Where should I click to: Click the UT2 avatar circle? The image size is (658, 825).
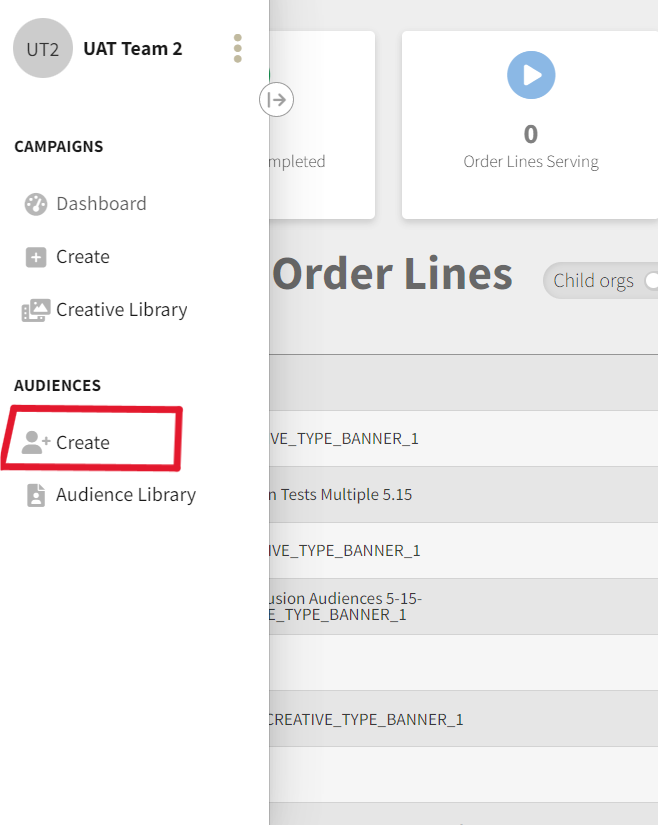point(43,48)
